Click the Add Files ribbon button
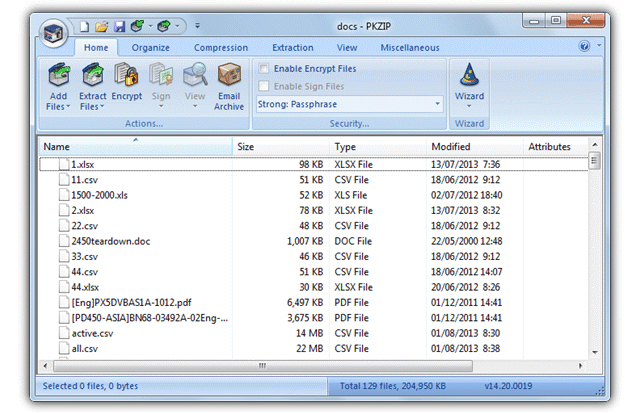 tap(58, 87)
